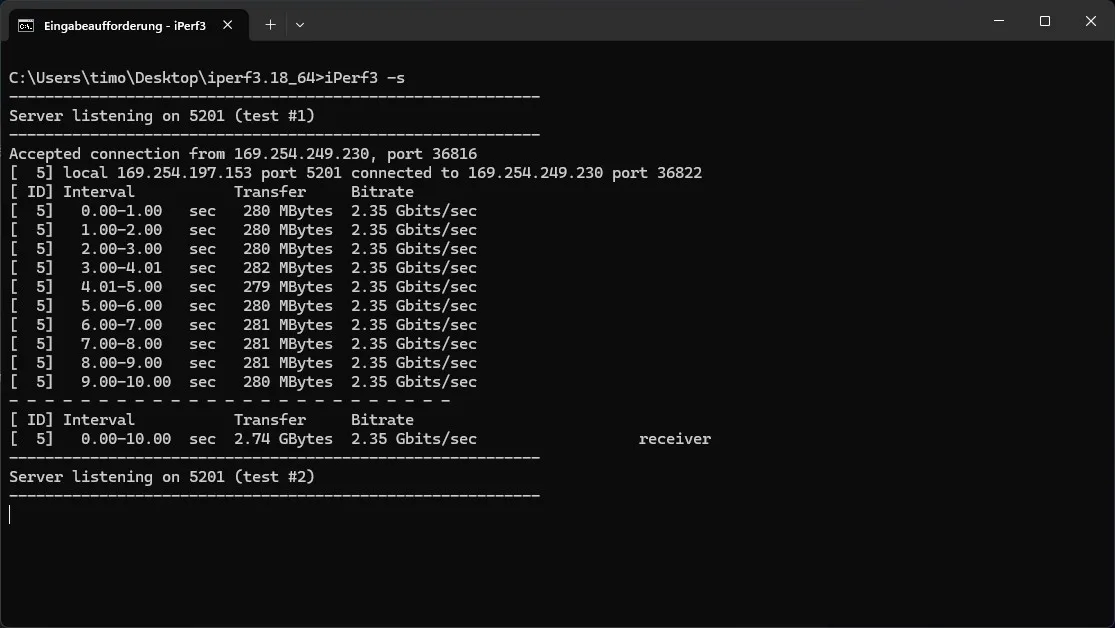Click the '279 MBytes' transfer value
This screenshot has height=628, width=1115.
click(x=288, y=287)
